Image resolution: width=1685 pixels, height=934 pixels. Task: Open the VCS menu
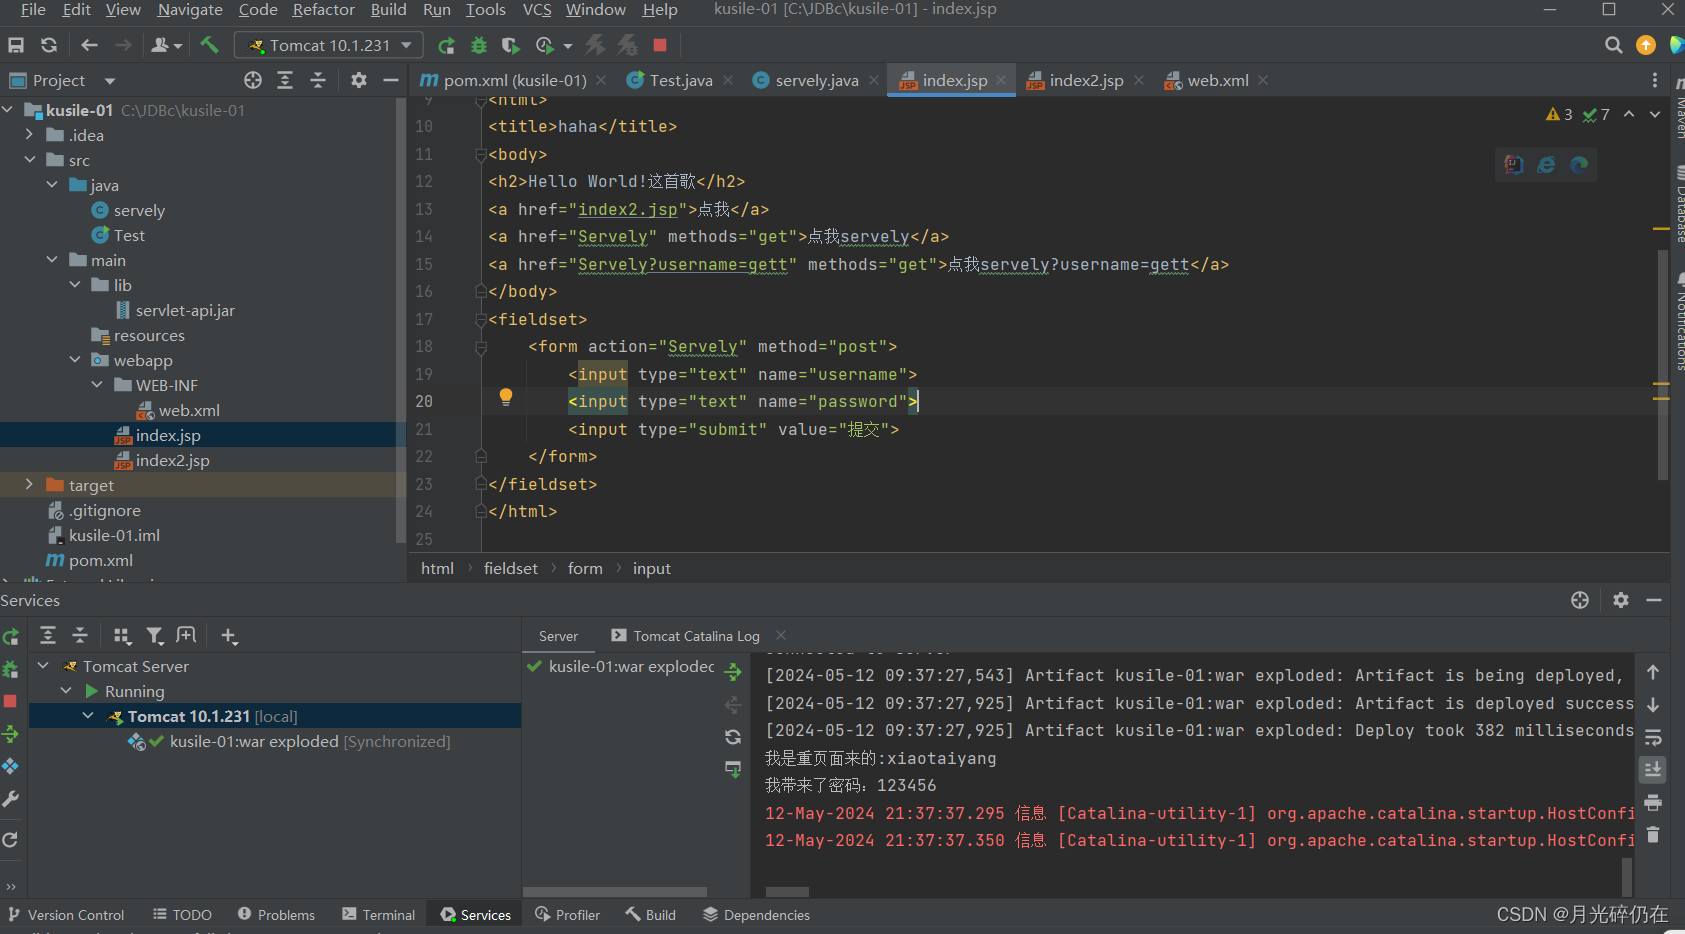click(537, 10)
